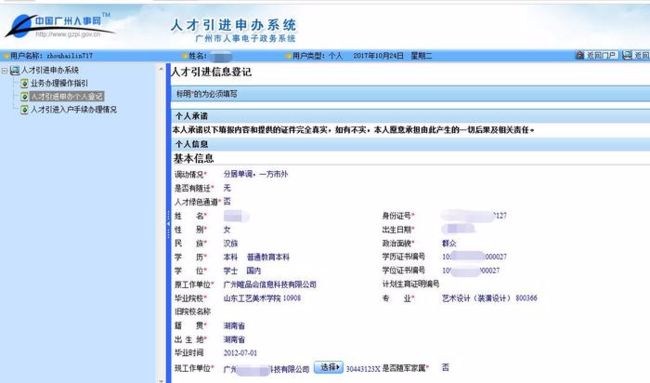Click the partially visible 返回 button at the top right
This screenshot has width=650, height=383.
tap(636, 55)
